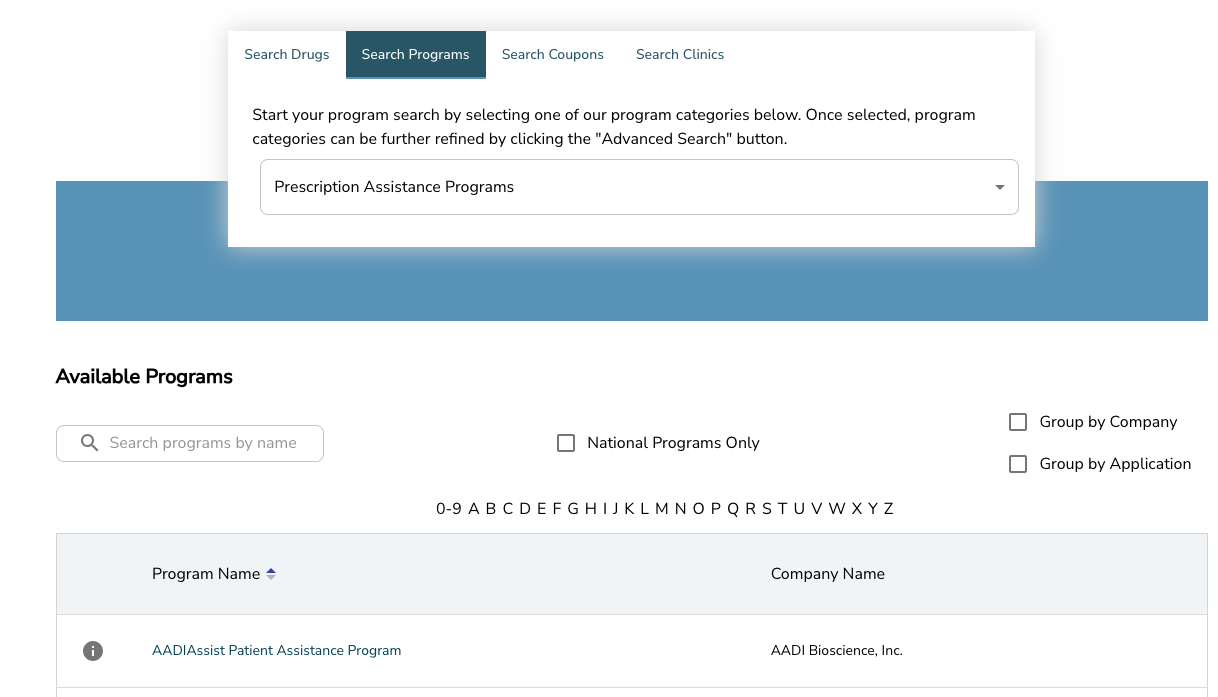Viewport: 1218px width, 697px height.
Task: Enable Group by Application grouping
Action: pos(1018,464)
